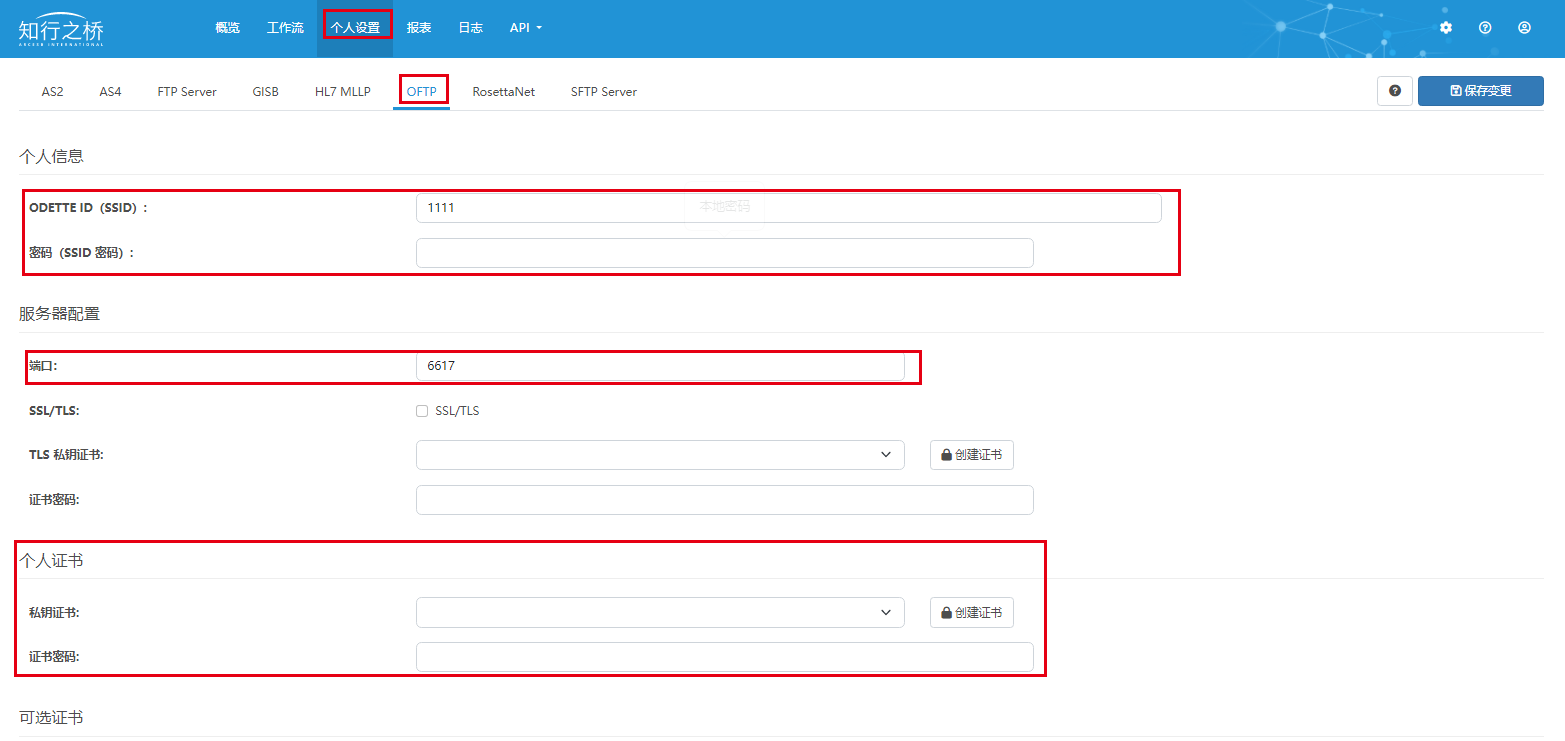
Task: Expand the 私钥证书 dropdown under 个人证书
Action: (660, 612)
